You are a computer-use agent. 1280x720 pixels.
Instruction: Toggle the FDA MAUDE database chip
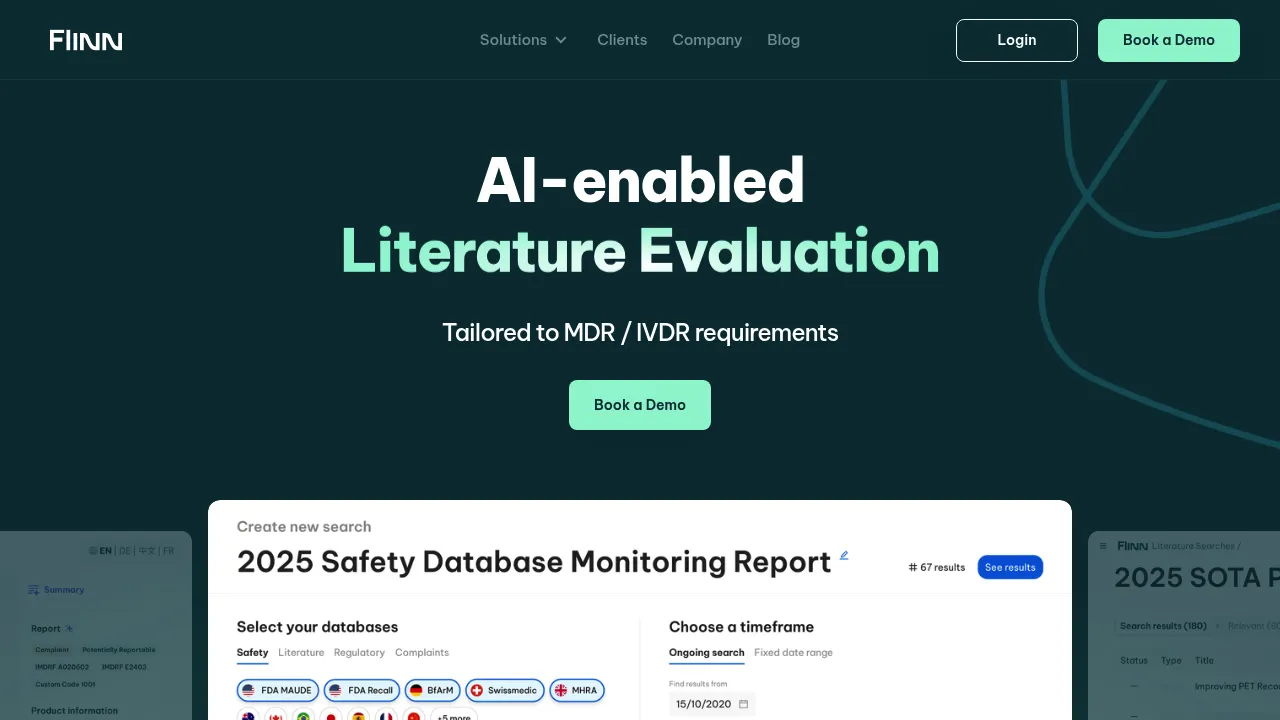278,690
